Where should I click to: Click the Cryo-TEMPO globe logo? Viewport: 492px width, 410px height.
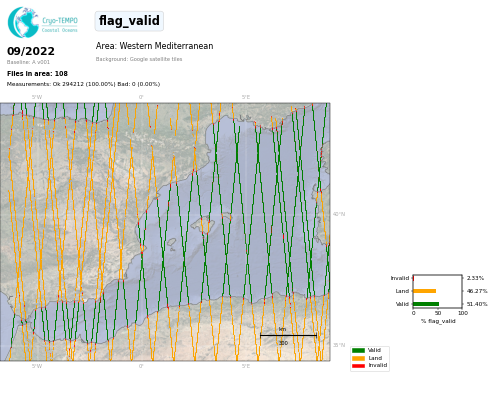coord(23,22)
